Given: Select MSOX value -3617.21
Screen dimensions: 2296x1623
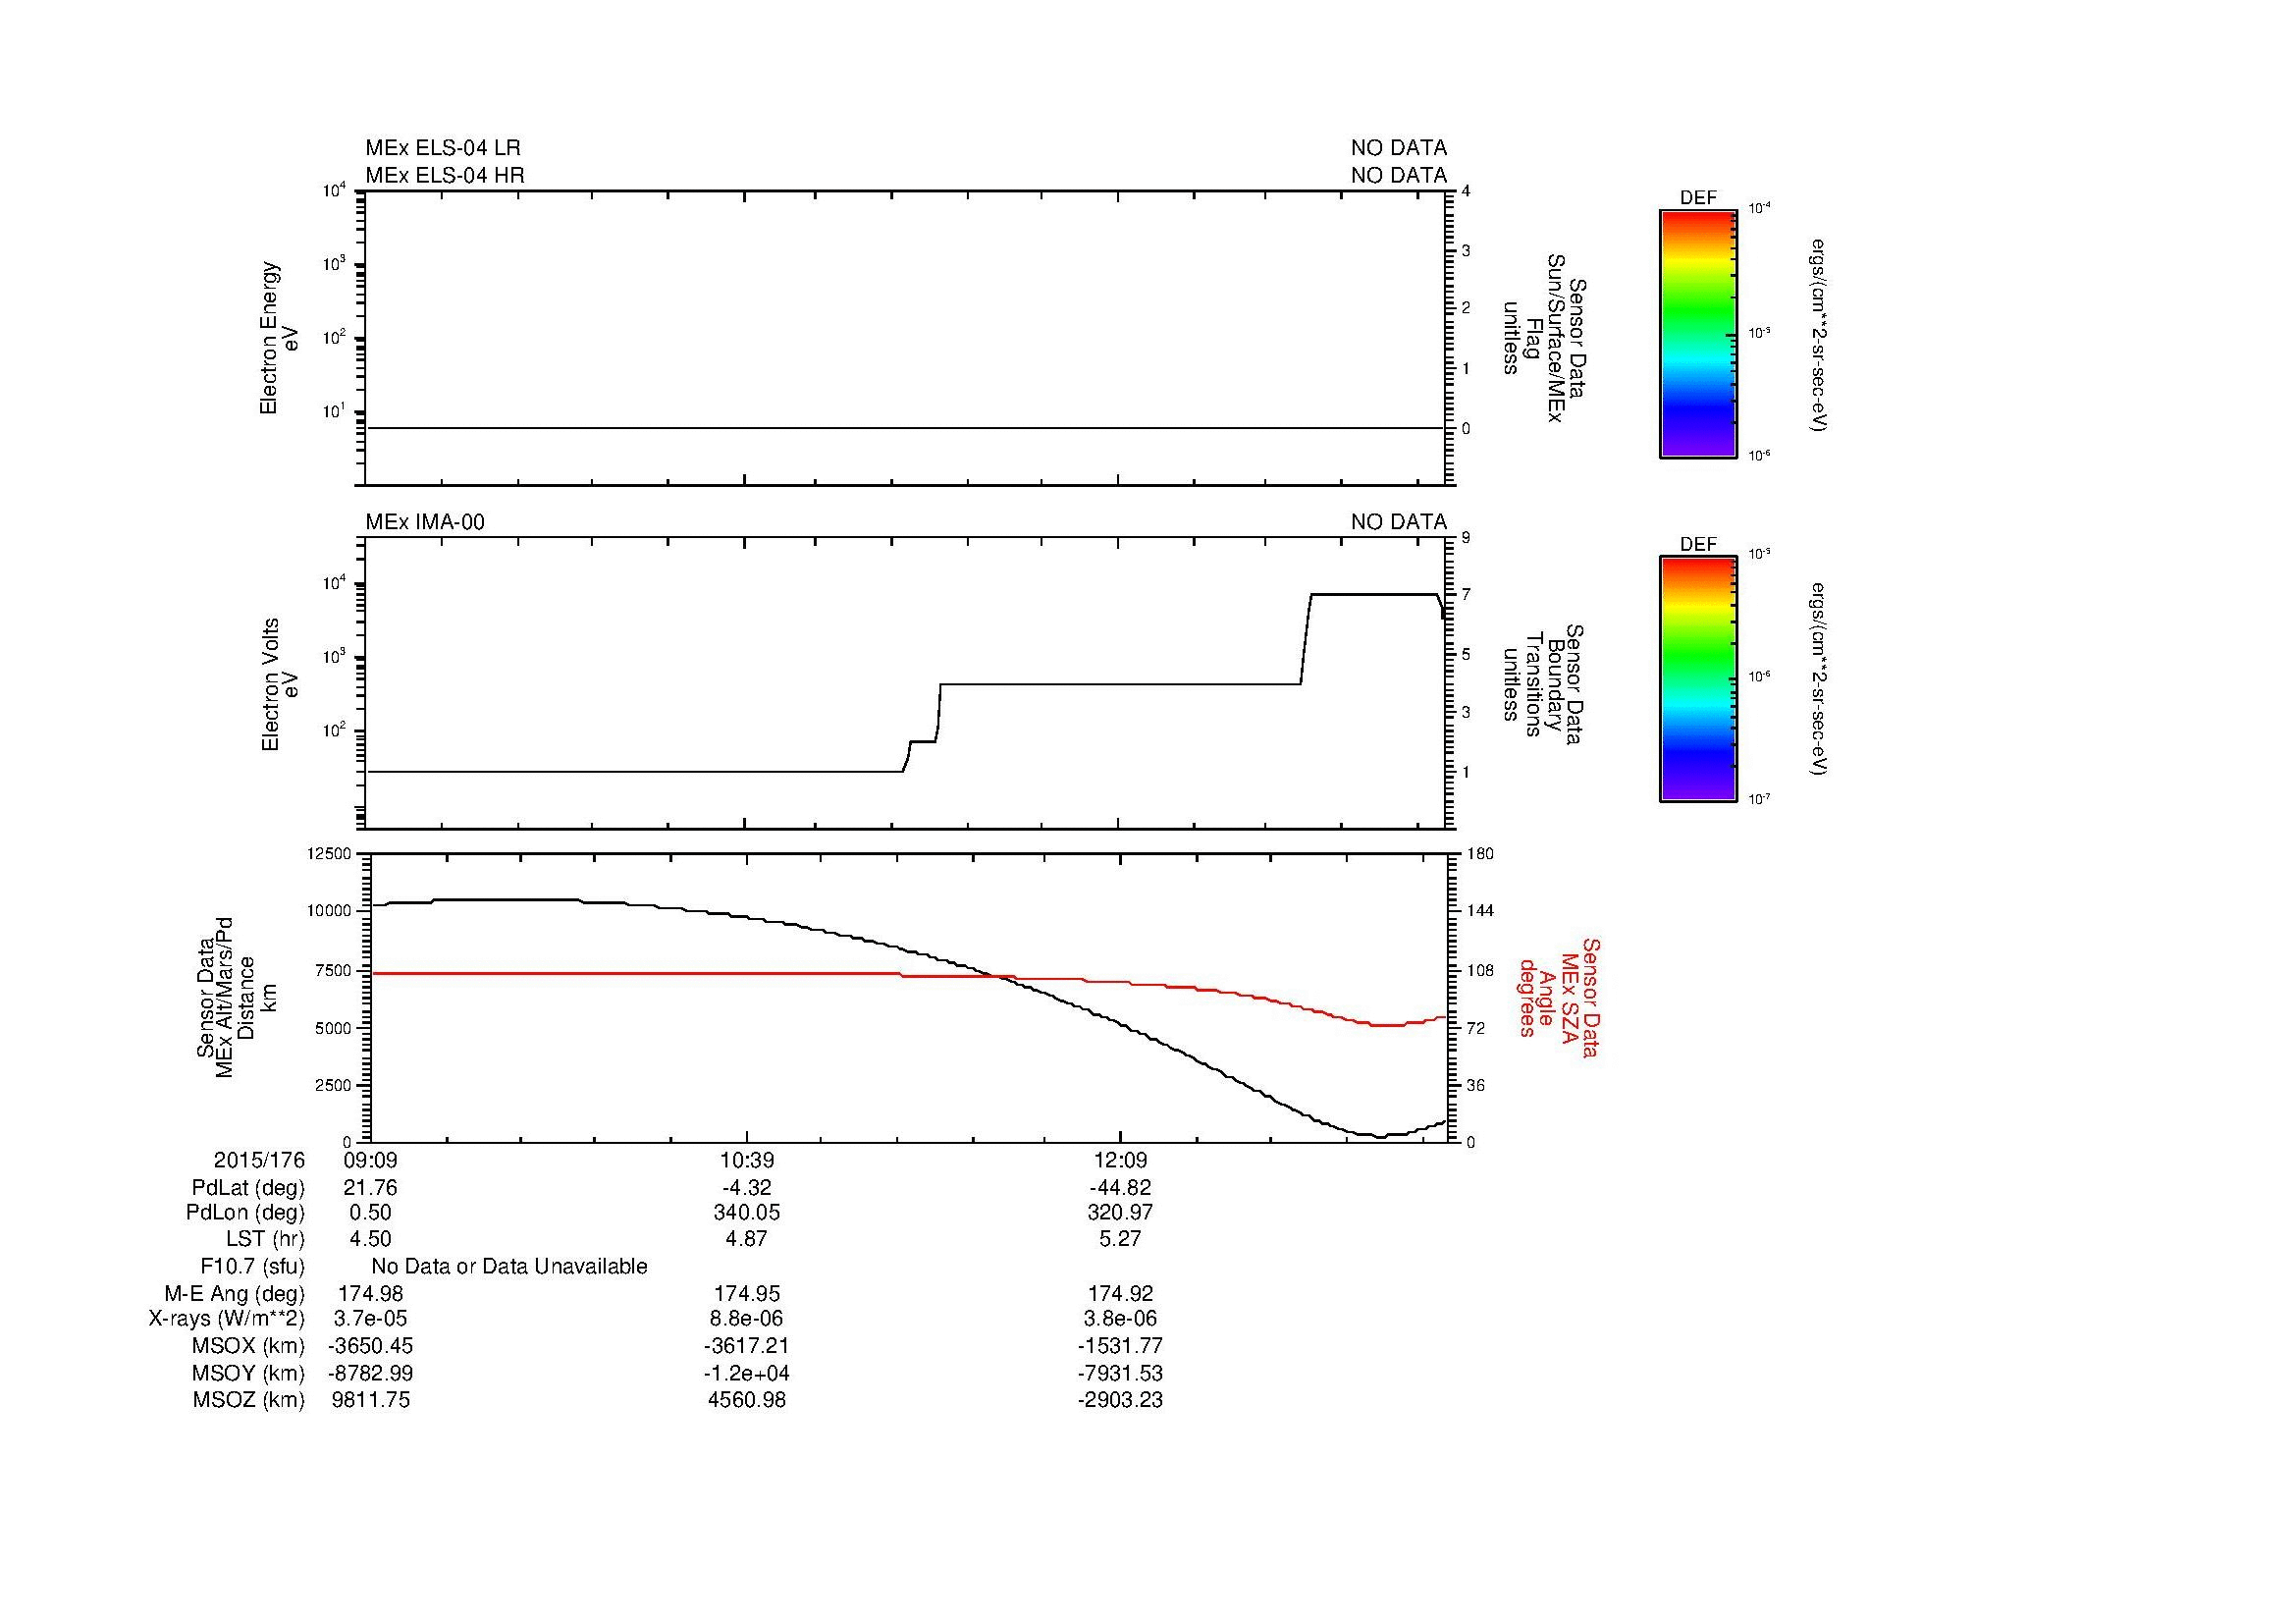Looking at the screenshot, I should [746, 1346].
